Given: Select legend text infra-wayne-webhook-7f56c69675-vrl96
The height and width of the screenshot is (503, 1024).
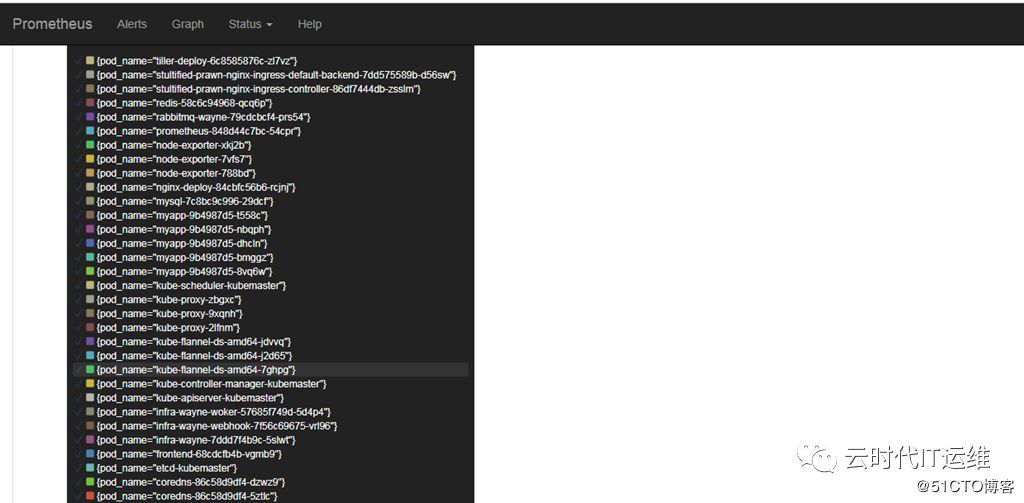Looking at the screenshot, I should 217,426.
